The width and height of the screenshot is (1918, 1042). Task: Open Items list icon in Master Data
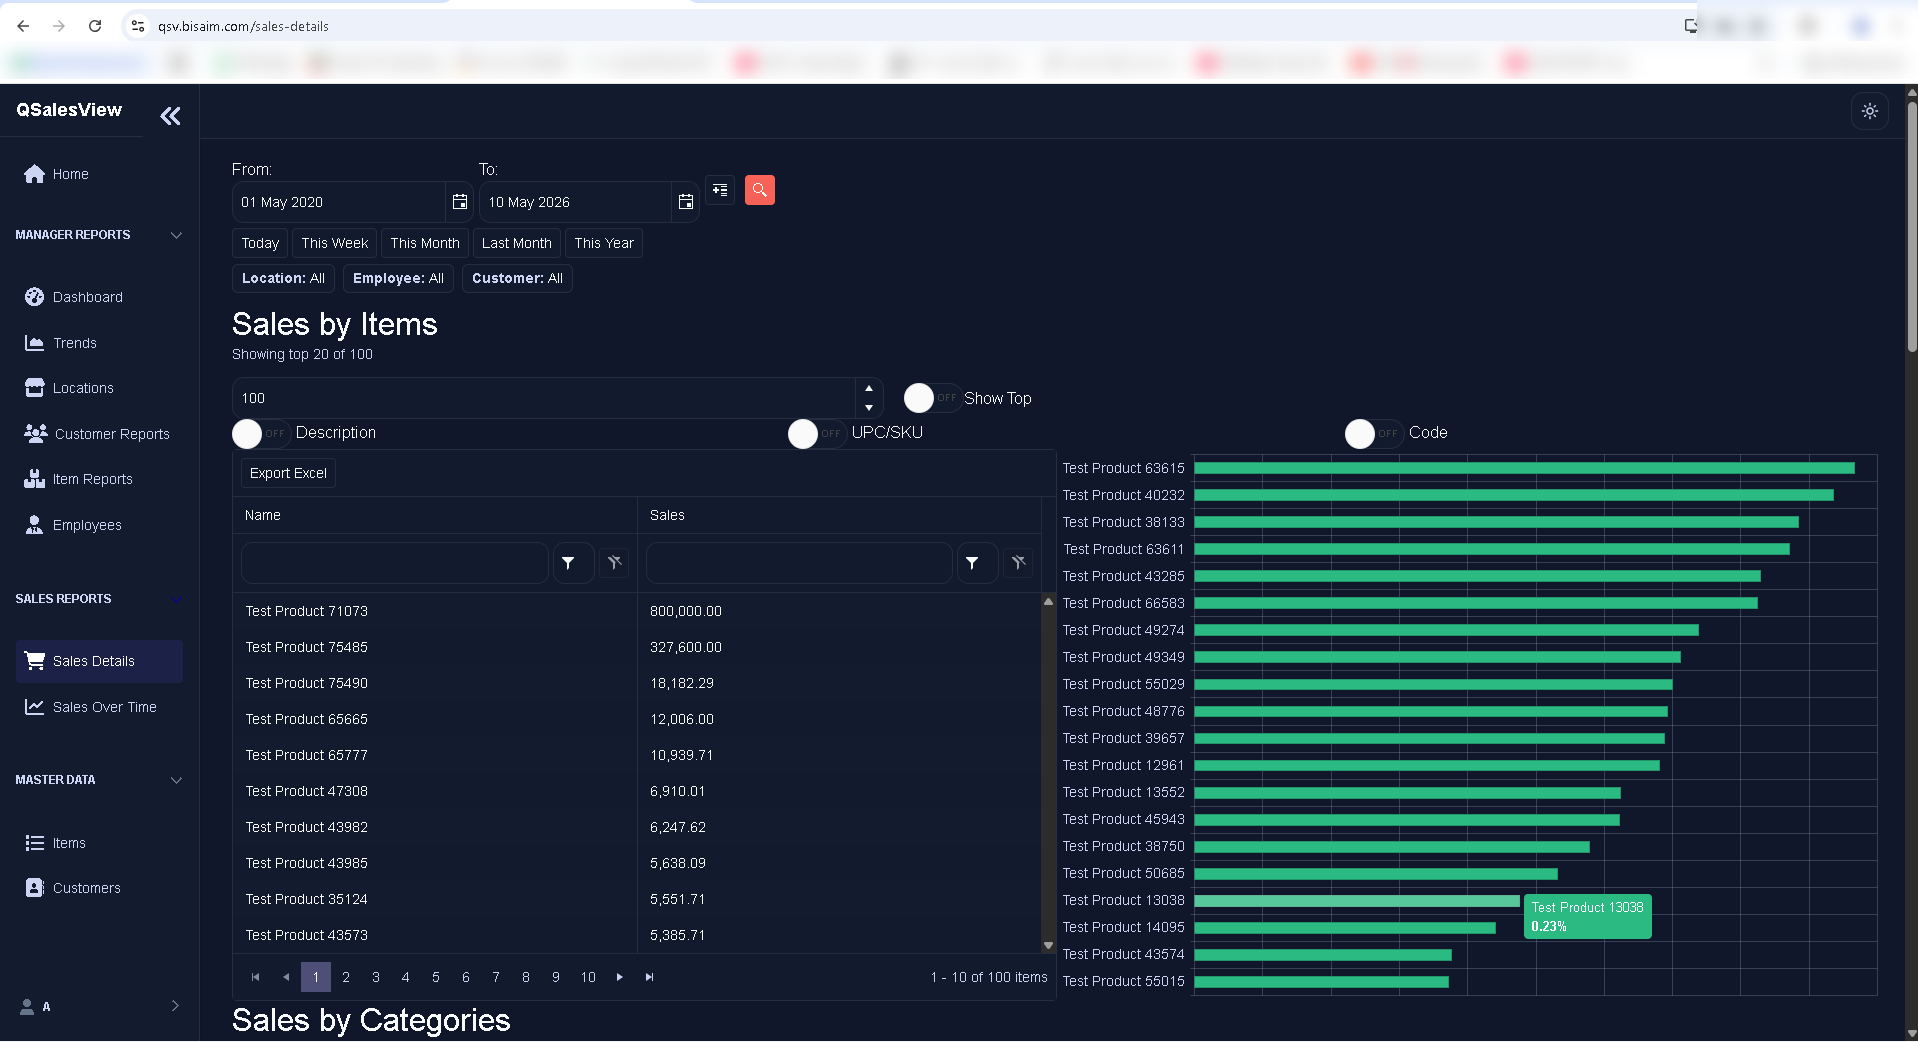(35, 843)
